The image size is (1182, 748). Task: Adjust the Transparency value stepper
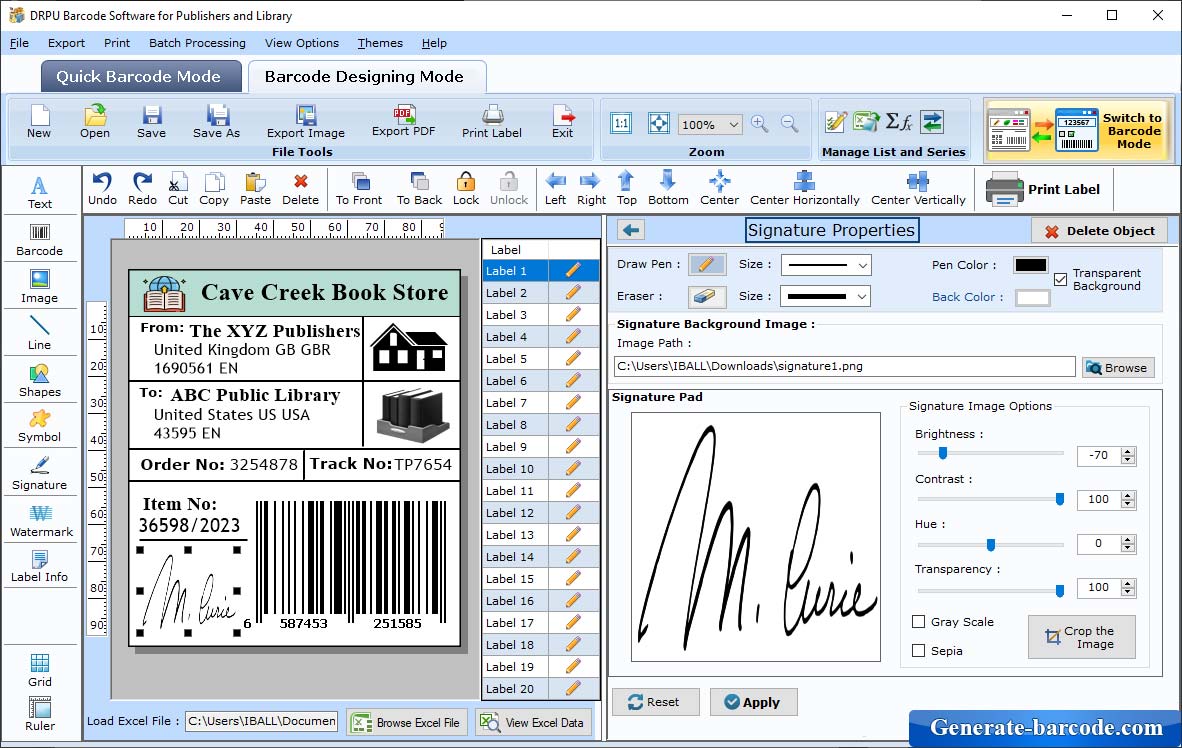click(x=1128, y=587)
